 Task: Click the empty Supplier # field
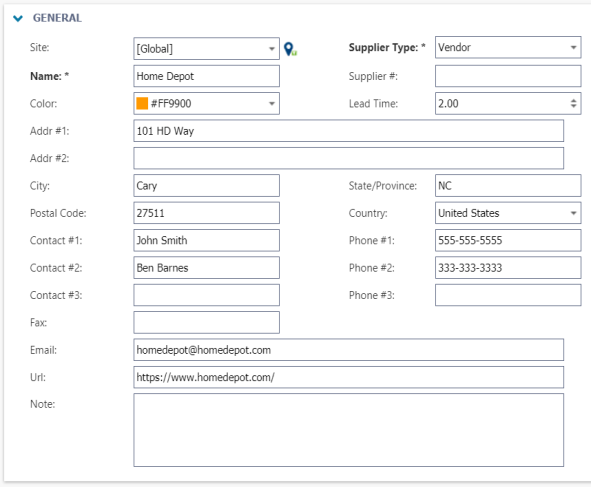pos(508,76)
